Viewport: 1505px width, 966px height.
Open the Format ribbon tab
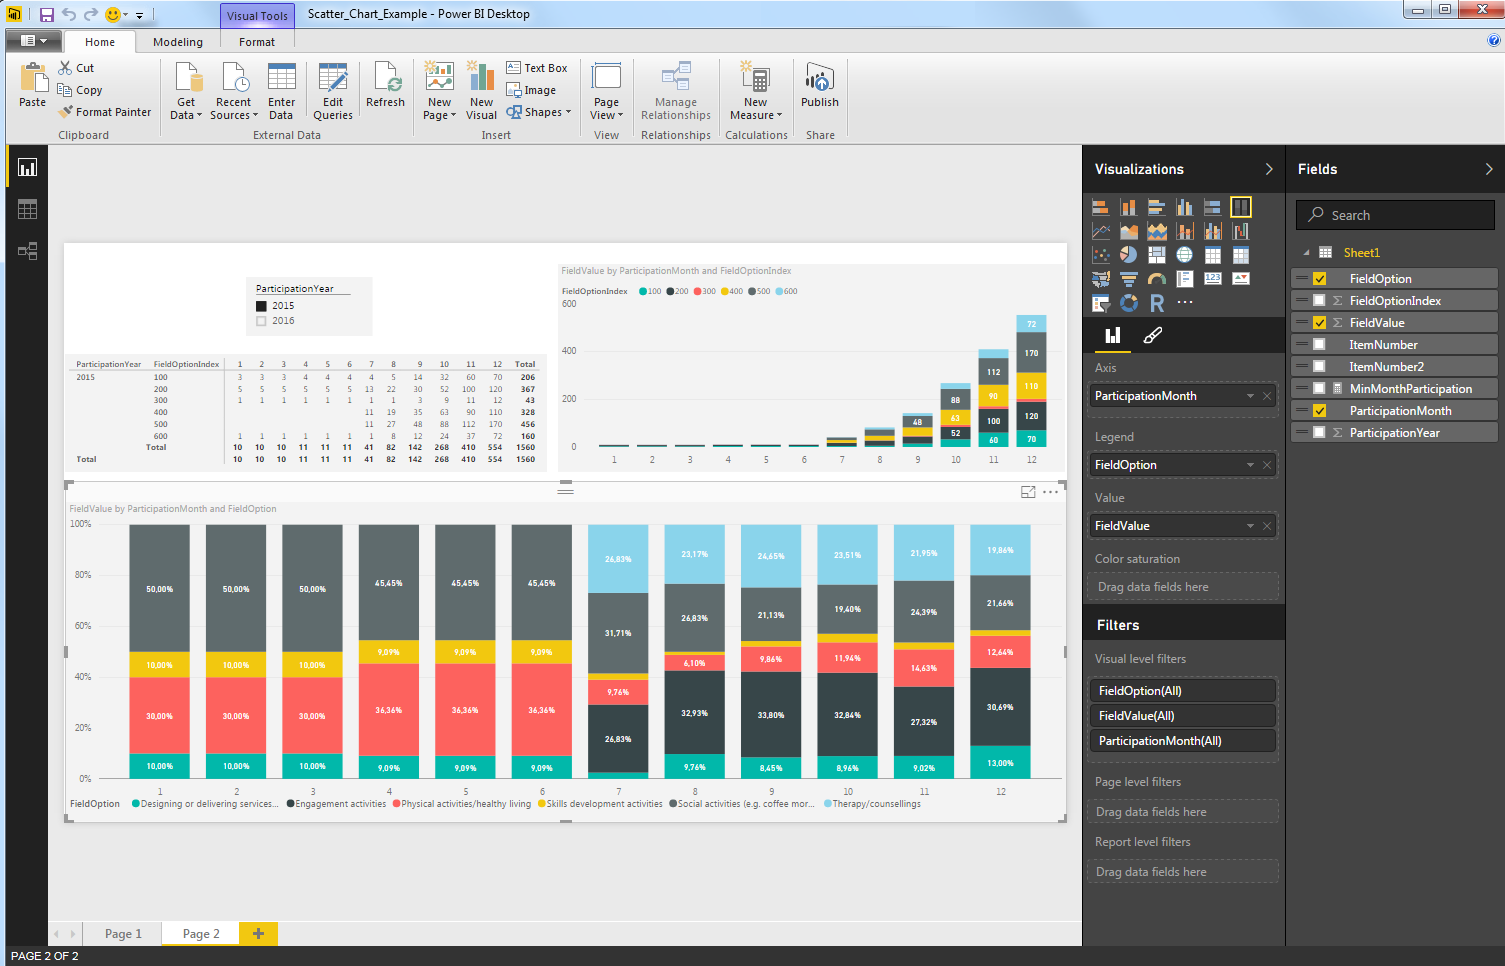[x=257, y=42]
